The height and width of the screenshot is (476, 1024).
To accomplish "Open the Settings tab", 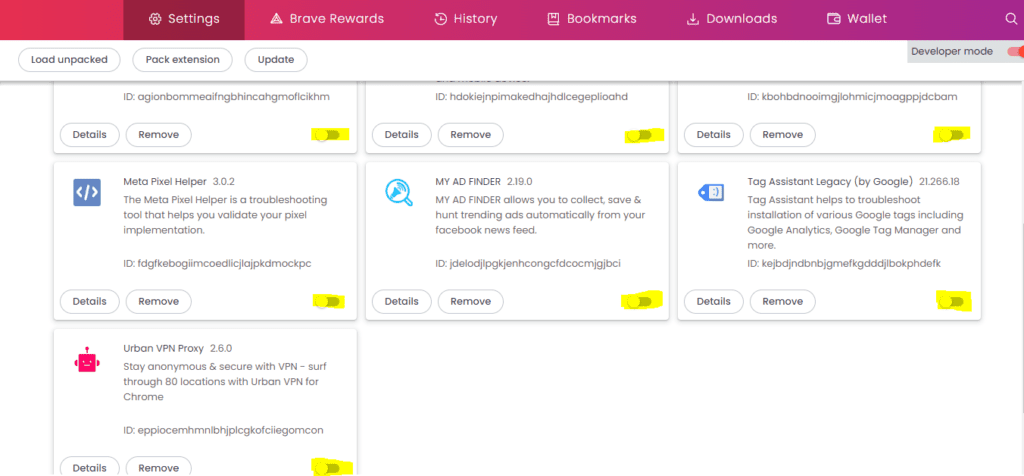I will pos(184,19).
